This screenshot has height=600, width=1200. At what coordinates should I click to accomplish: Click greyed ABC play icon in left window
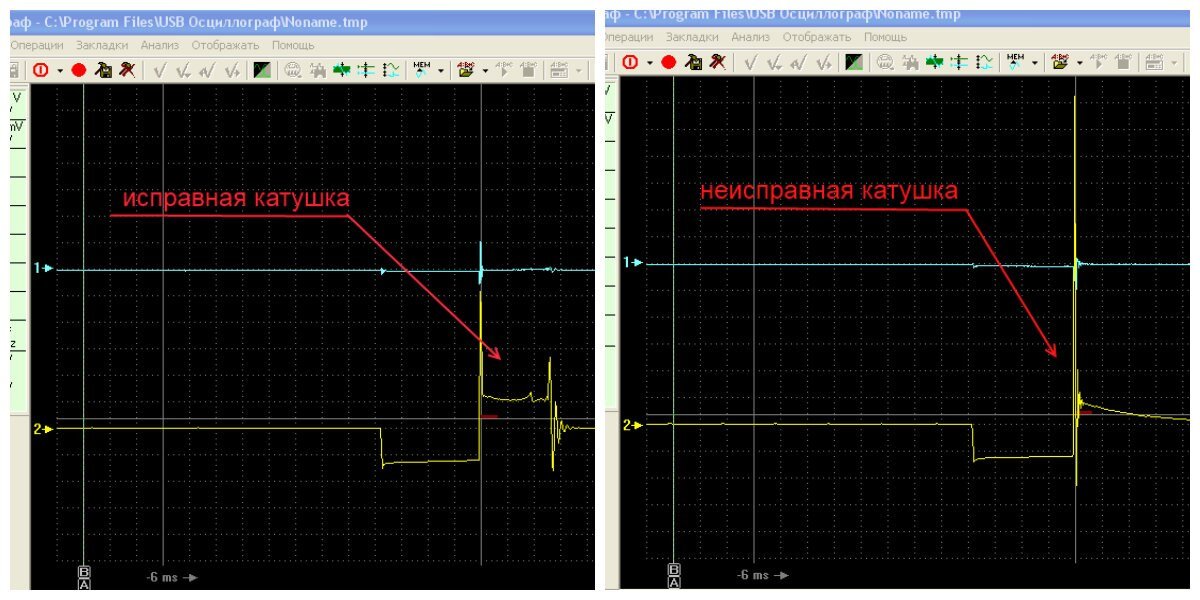[x=504, y=69]
